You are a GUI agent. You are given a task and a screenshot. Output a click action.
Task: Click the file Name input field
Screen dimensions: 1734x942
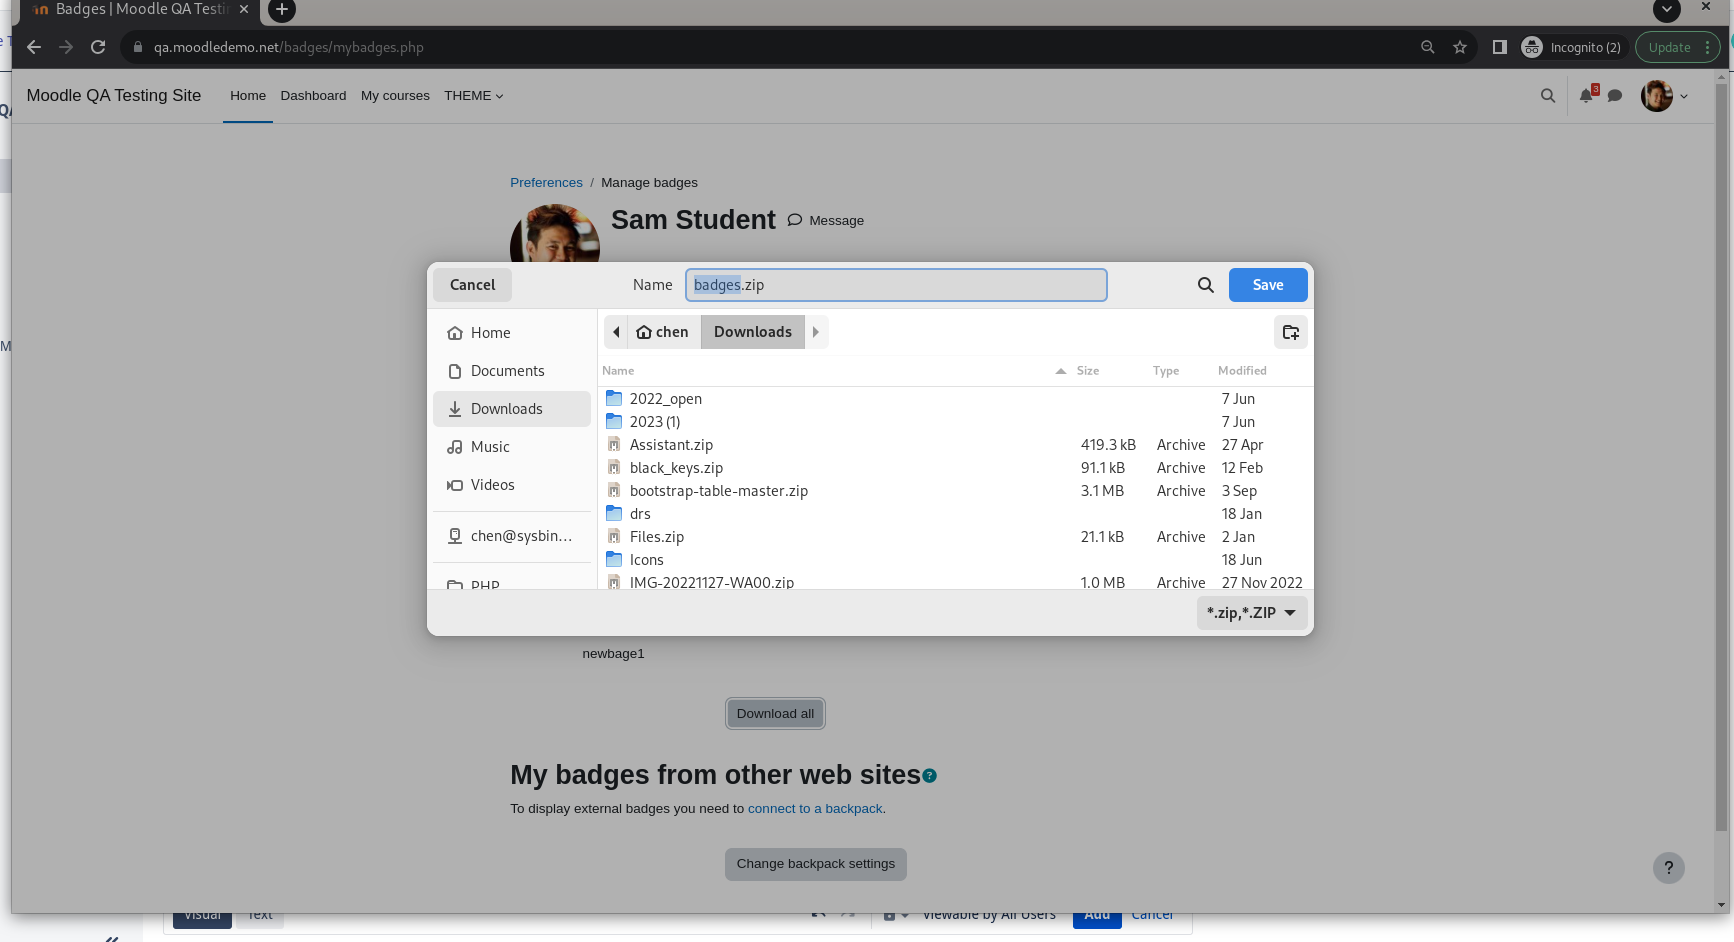coord(896,285)
